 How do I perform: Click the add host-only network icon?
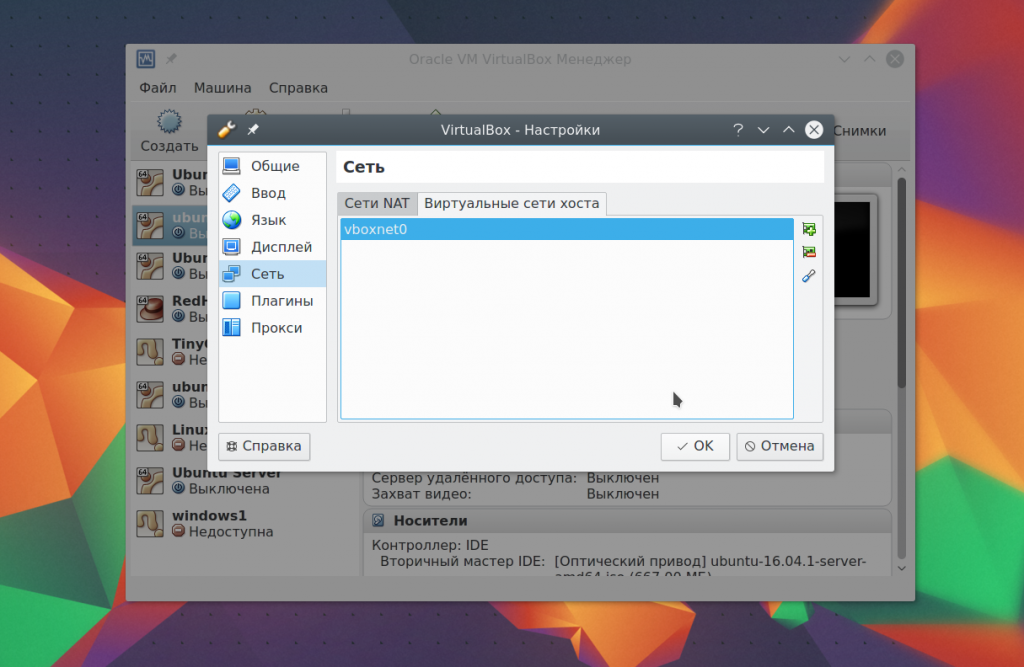pyautogui.click(x=809, y=230)
